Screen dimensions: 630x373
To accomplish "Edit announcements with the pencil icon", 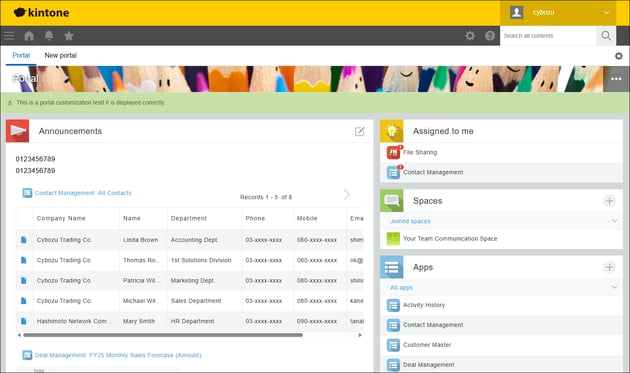I will point(360,131).
